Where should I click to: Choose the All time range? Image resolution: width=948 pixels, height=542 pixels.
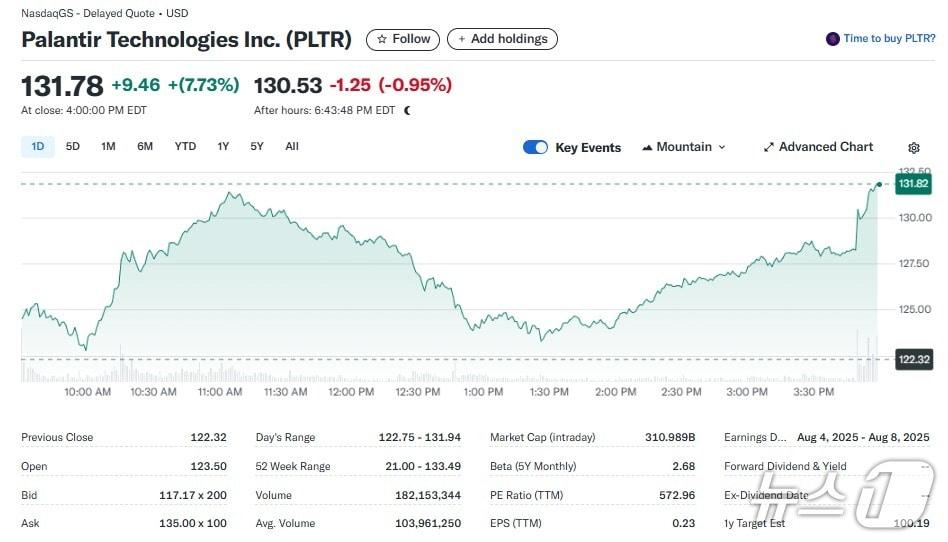point(292,146)
